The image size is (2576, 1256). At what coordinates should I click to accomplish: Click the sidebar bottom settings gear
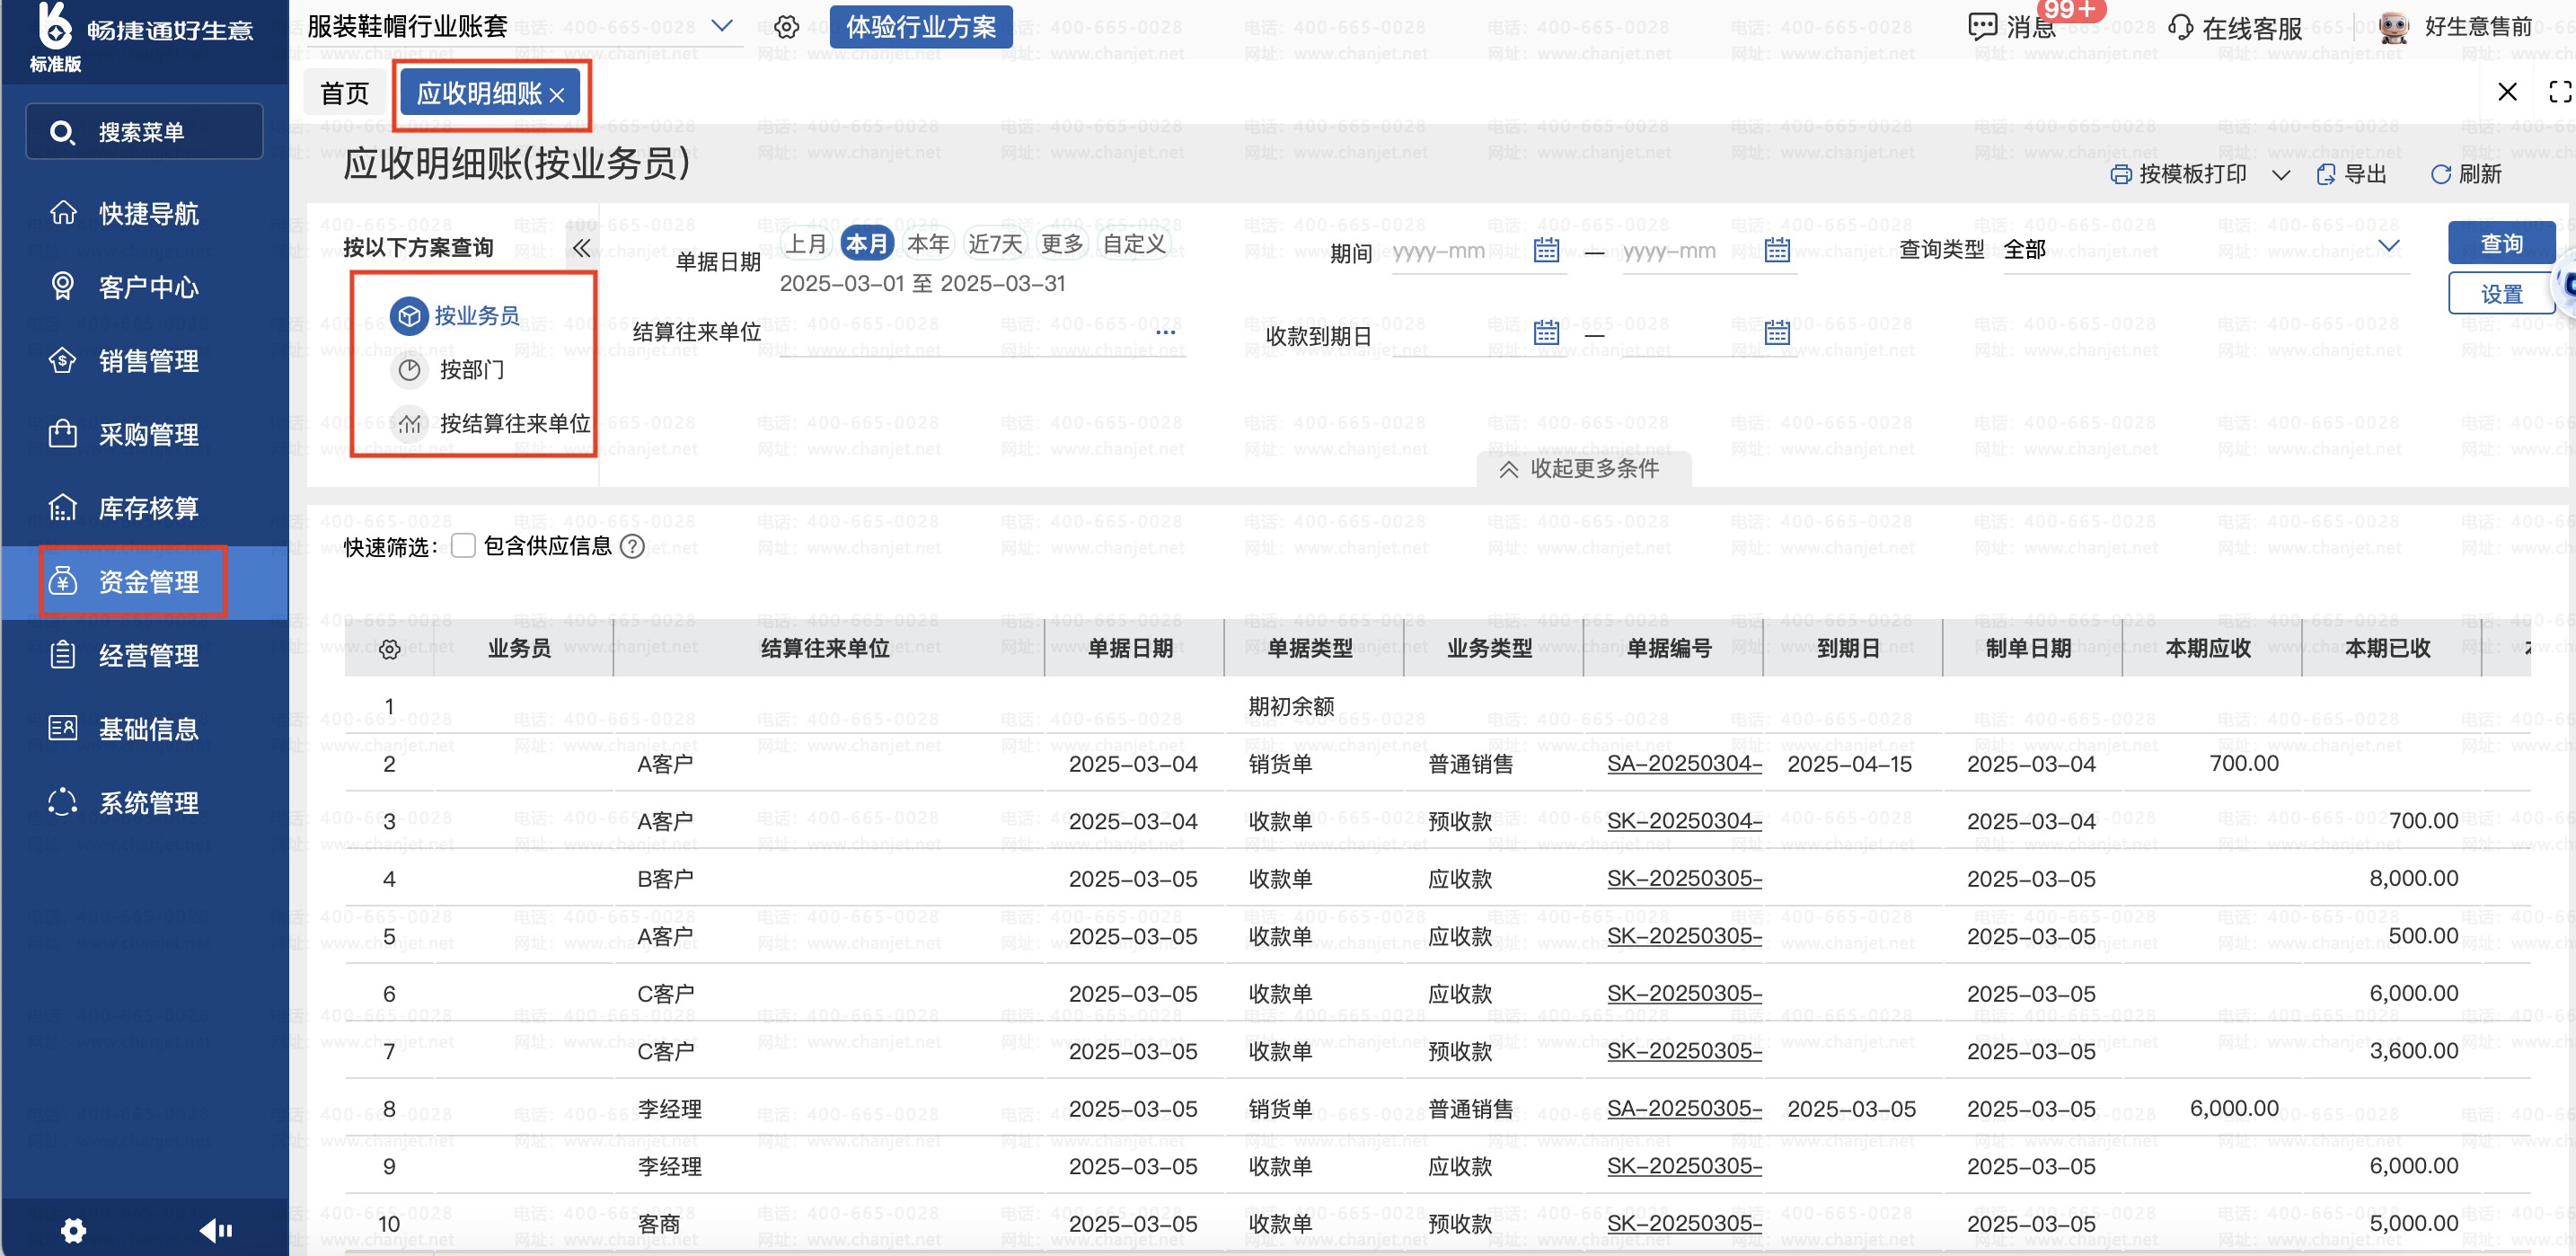(73, 1230)
